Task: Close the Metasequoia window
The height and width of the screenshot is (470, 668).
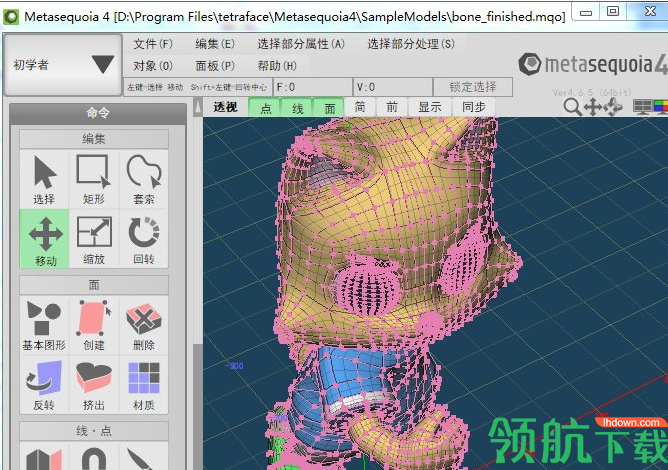Action: 651,12
